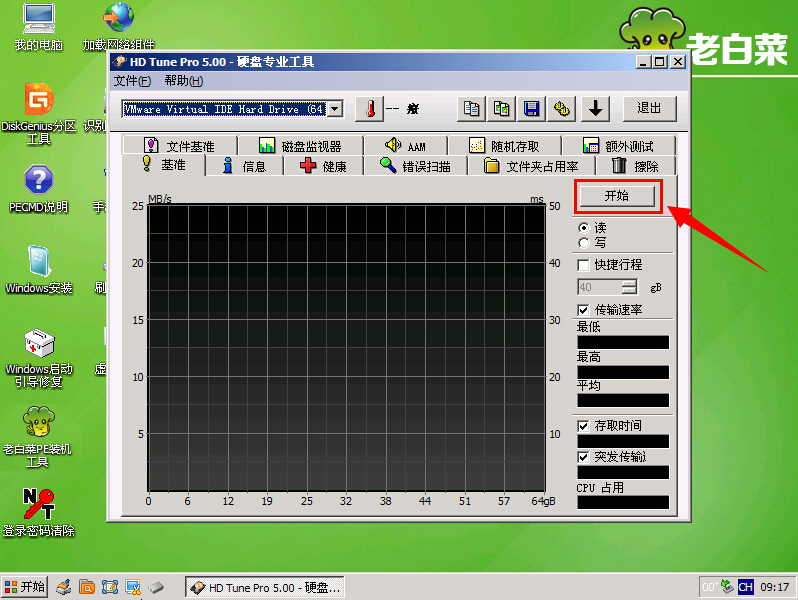Viewport: 798px width, 600px height.
Task: Switch to the 额外测试 tab
Action: pos(618,146)
